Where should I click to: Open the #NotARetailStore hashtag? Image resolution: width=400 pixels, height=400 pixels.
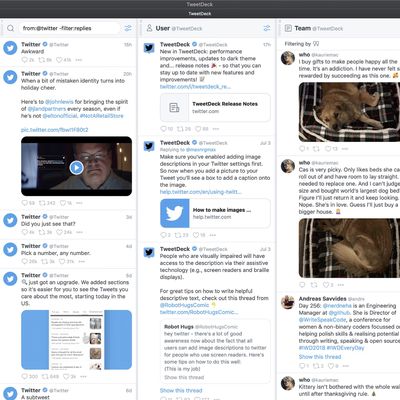coord(101,116)
